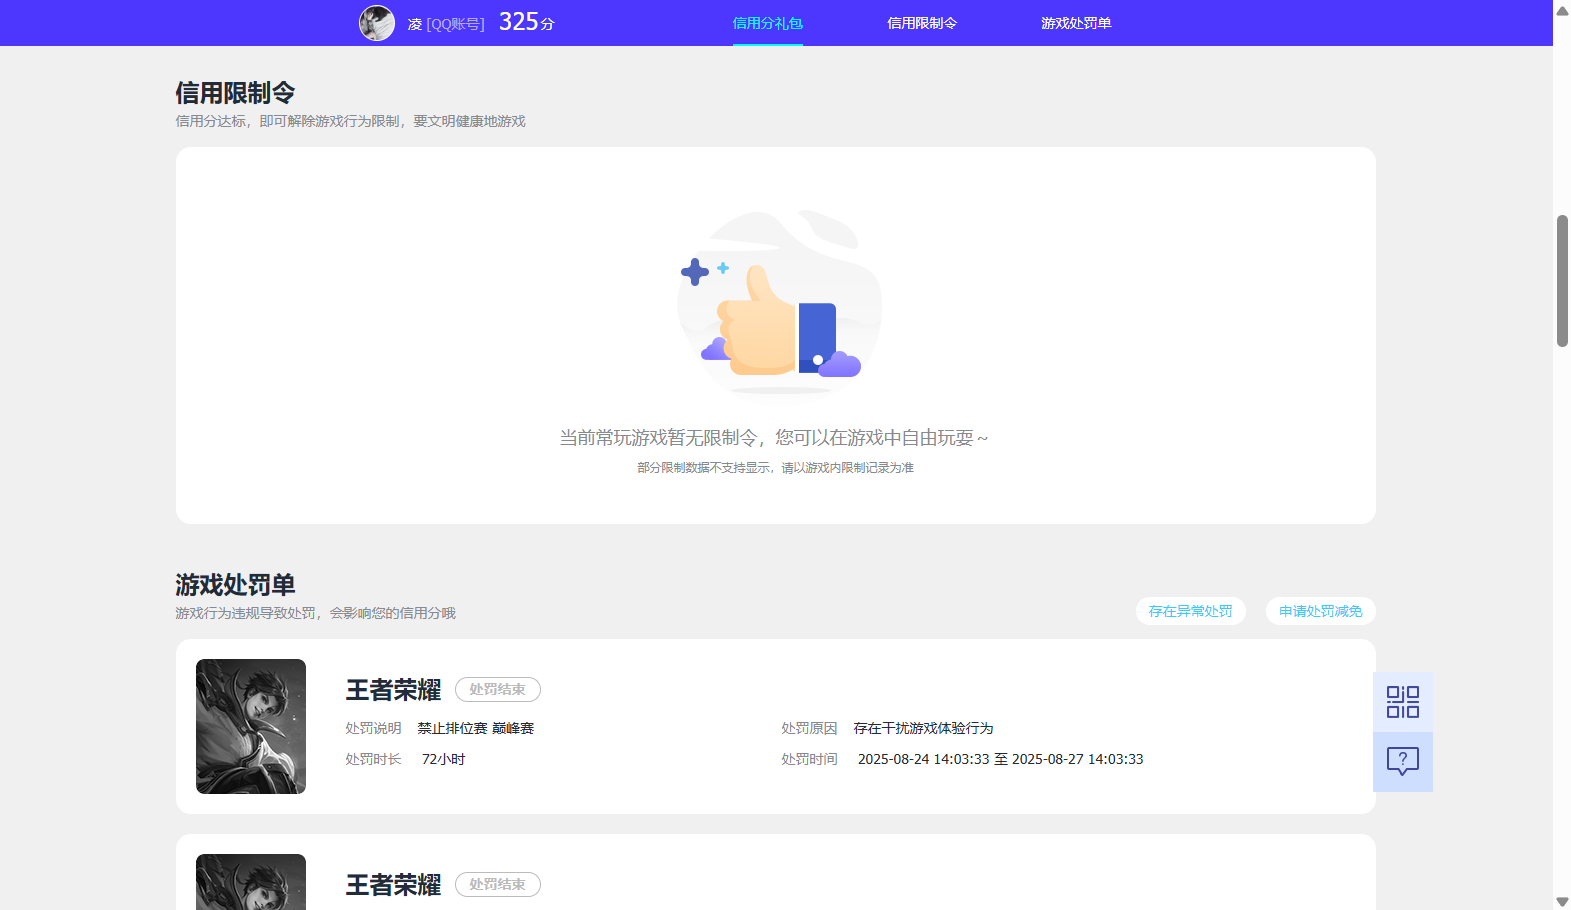This screenshot has height=910, width=1571.
Task: Click the 申请处罚减免 button
Action: tap(1320, 611)
